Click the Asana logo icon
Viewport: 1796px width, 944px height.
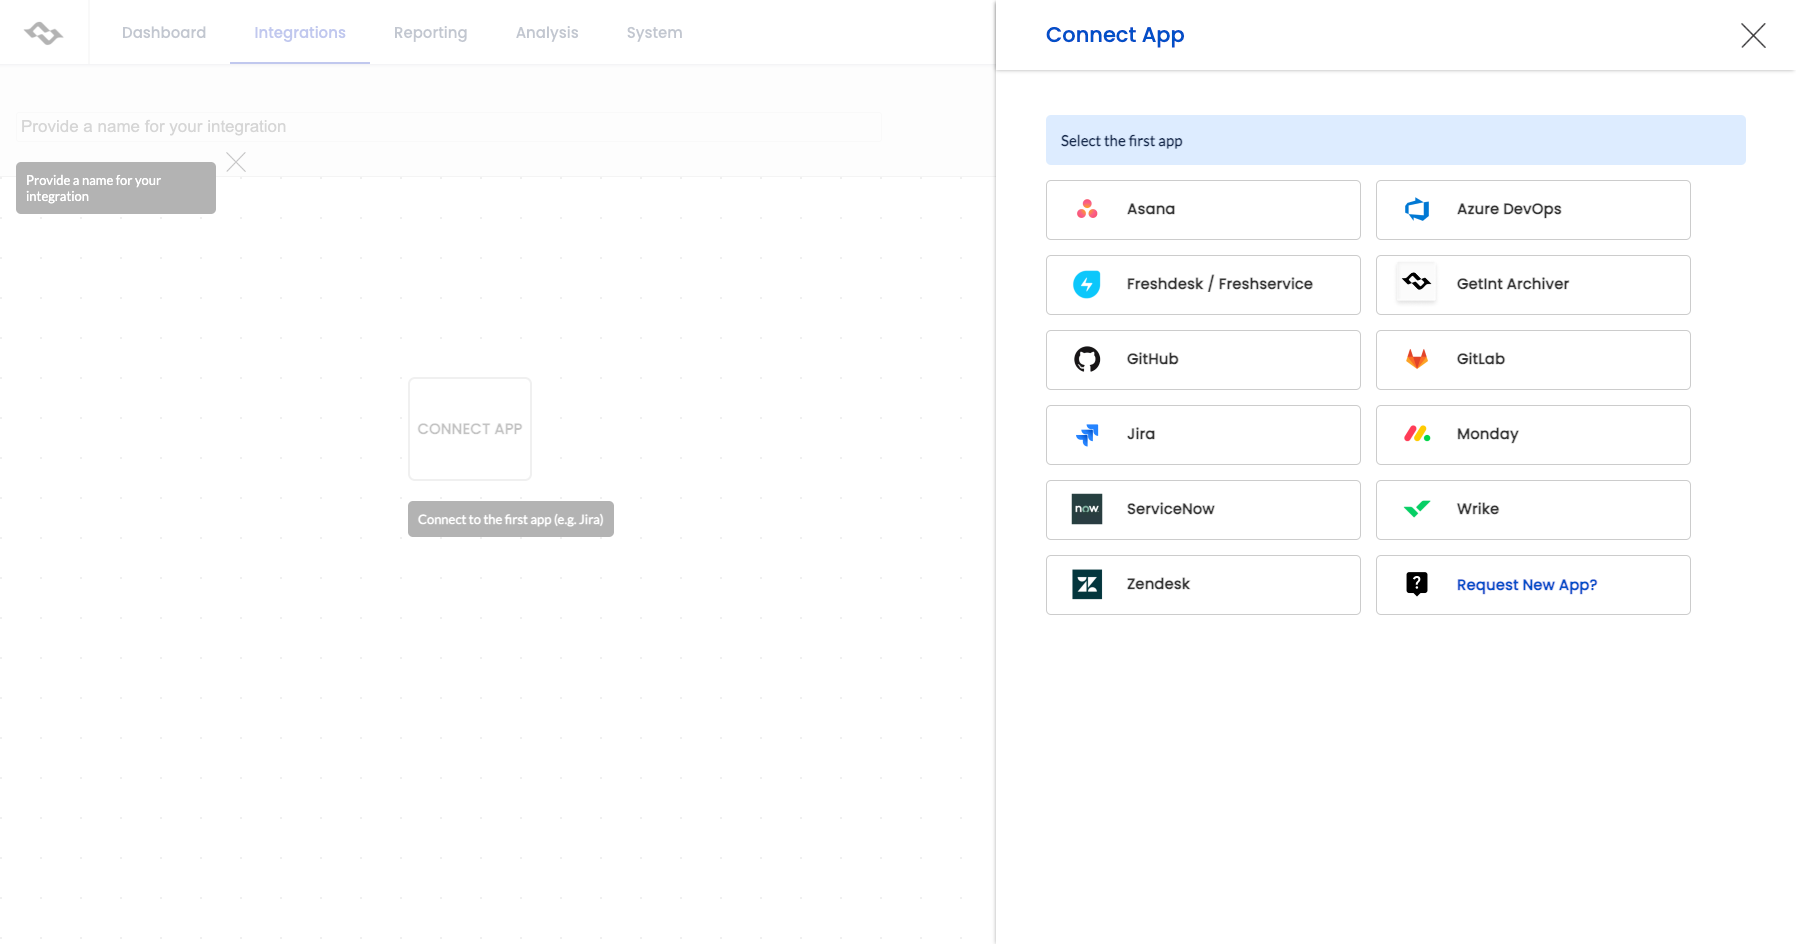1087,209
